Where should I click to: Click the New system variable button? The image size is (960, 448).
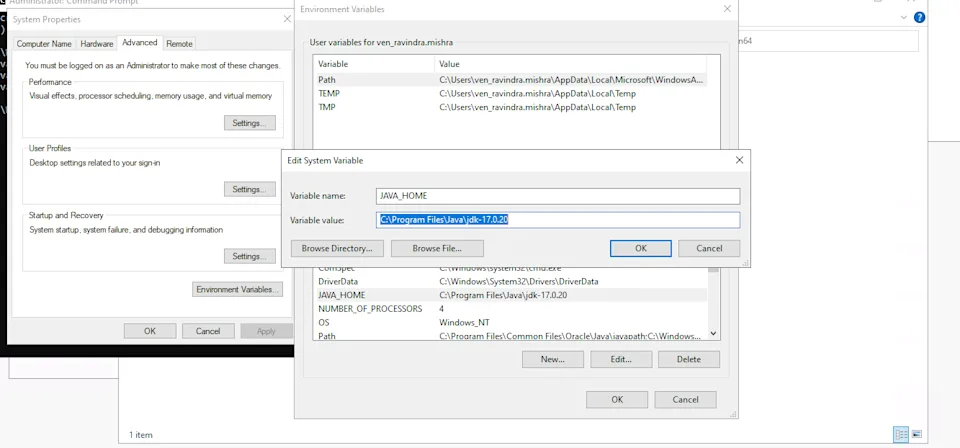tap(553, 359)
